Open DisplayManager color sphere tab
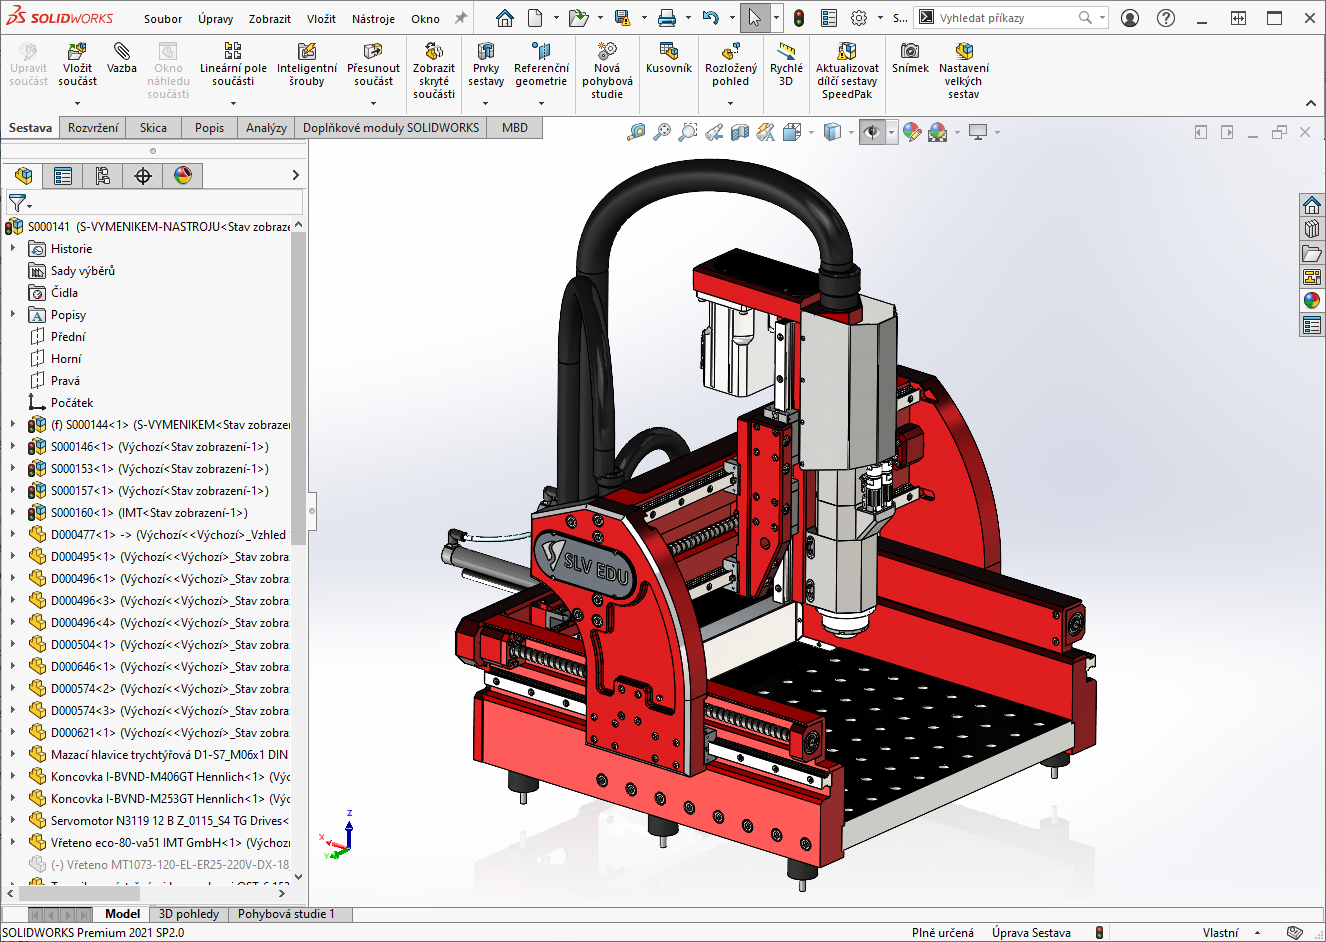Screen dimensions: 1326x942 tap(183, 176)
